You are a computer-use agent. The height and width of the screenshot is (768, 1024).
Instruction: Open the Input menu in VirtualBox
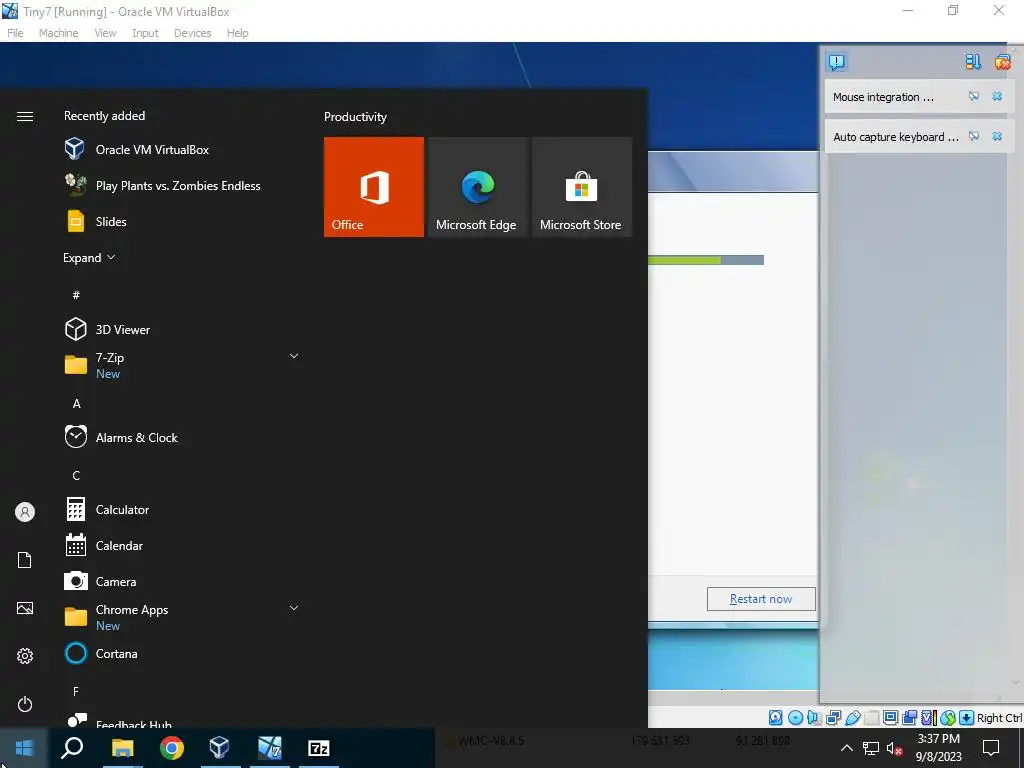coord(145,33)
